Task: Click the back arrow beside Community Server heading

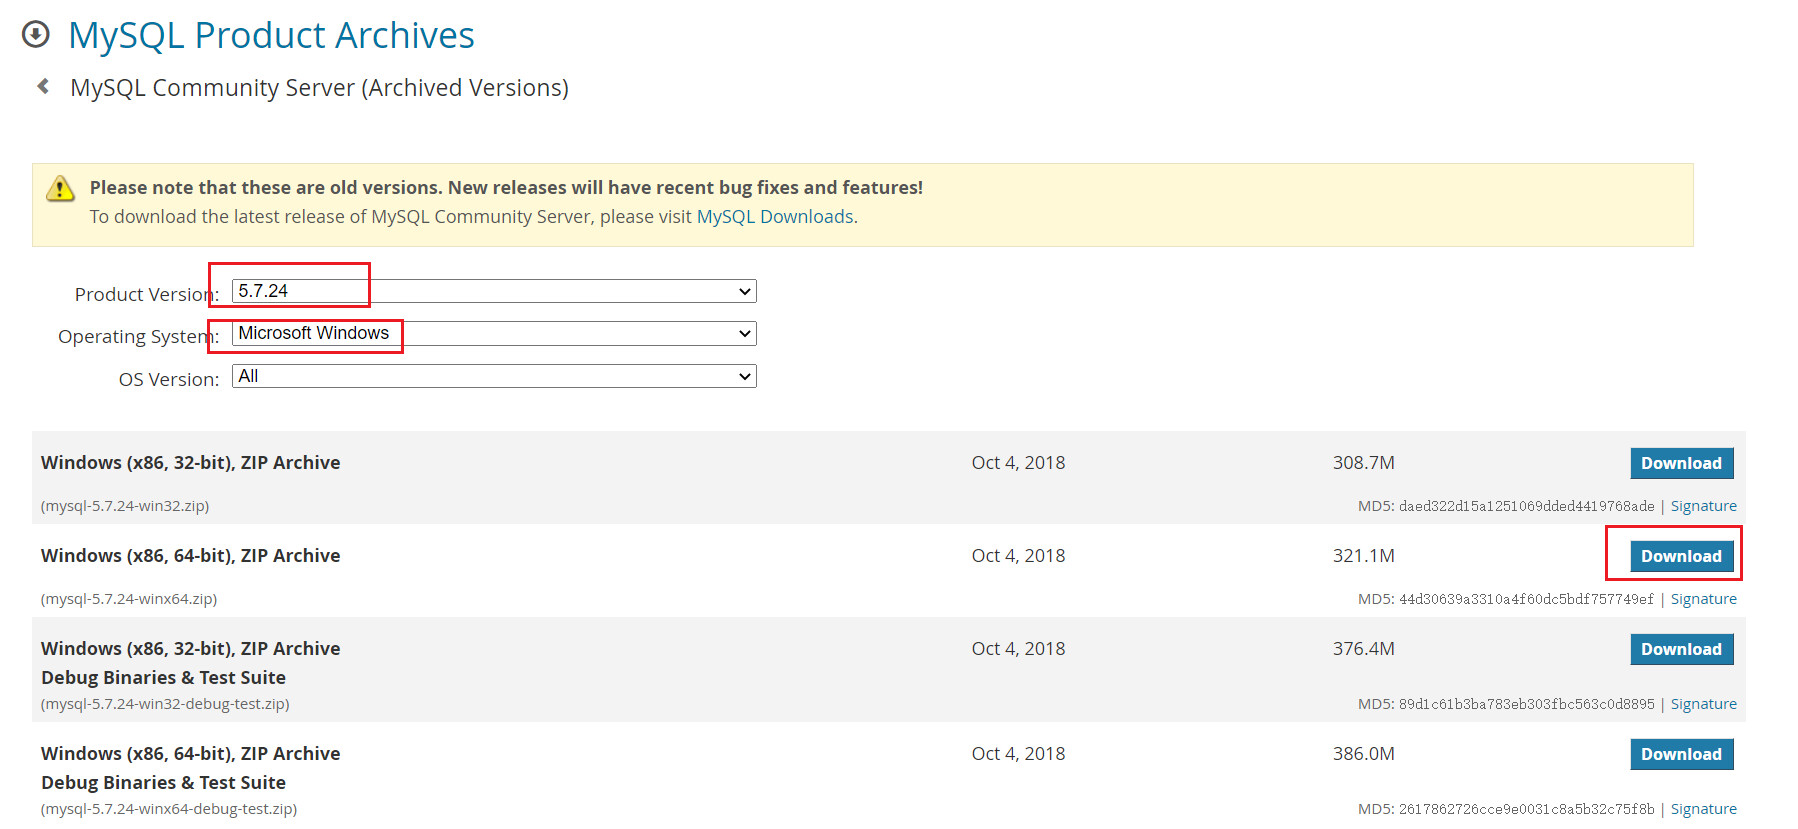Action: [43, 87]
